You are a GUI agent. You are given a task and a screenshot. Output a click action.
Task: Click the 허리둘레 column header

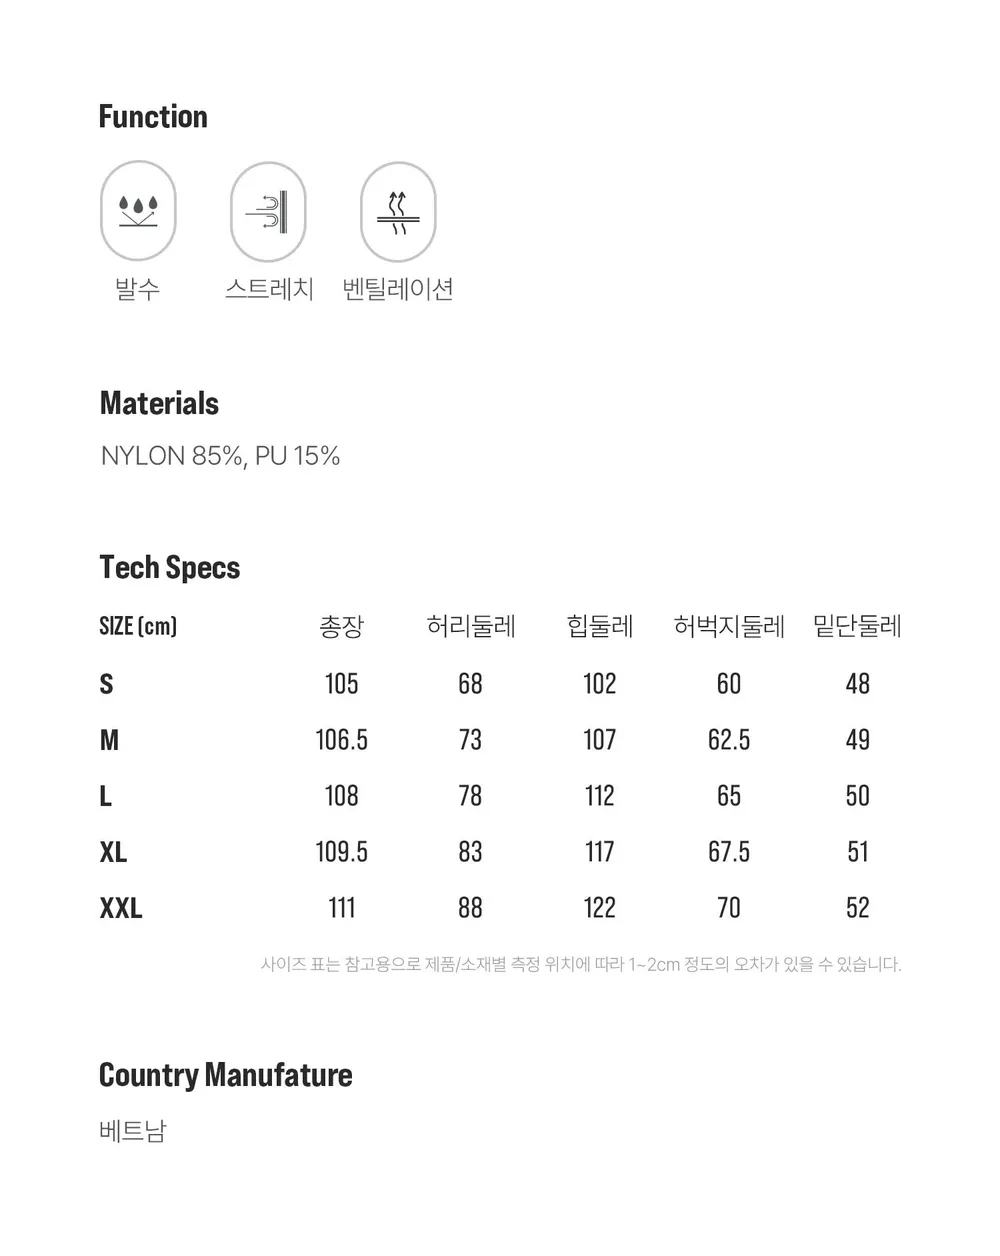coord(471,627)
